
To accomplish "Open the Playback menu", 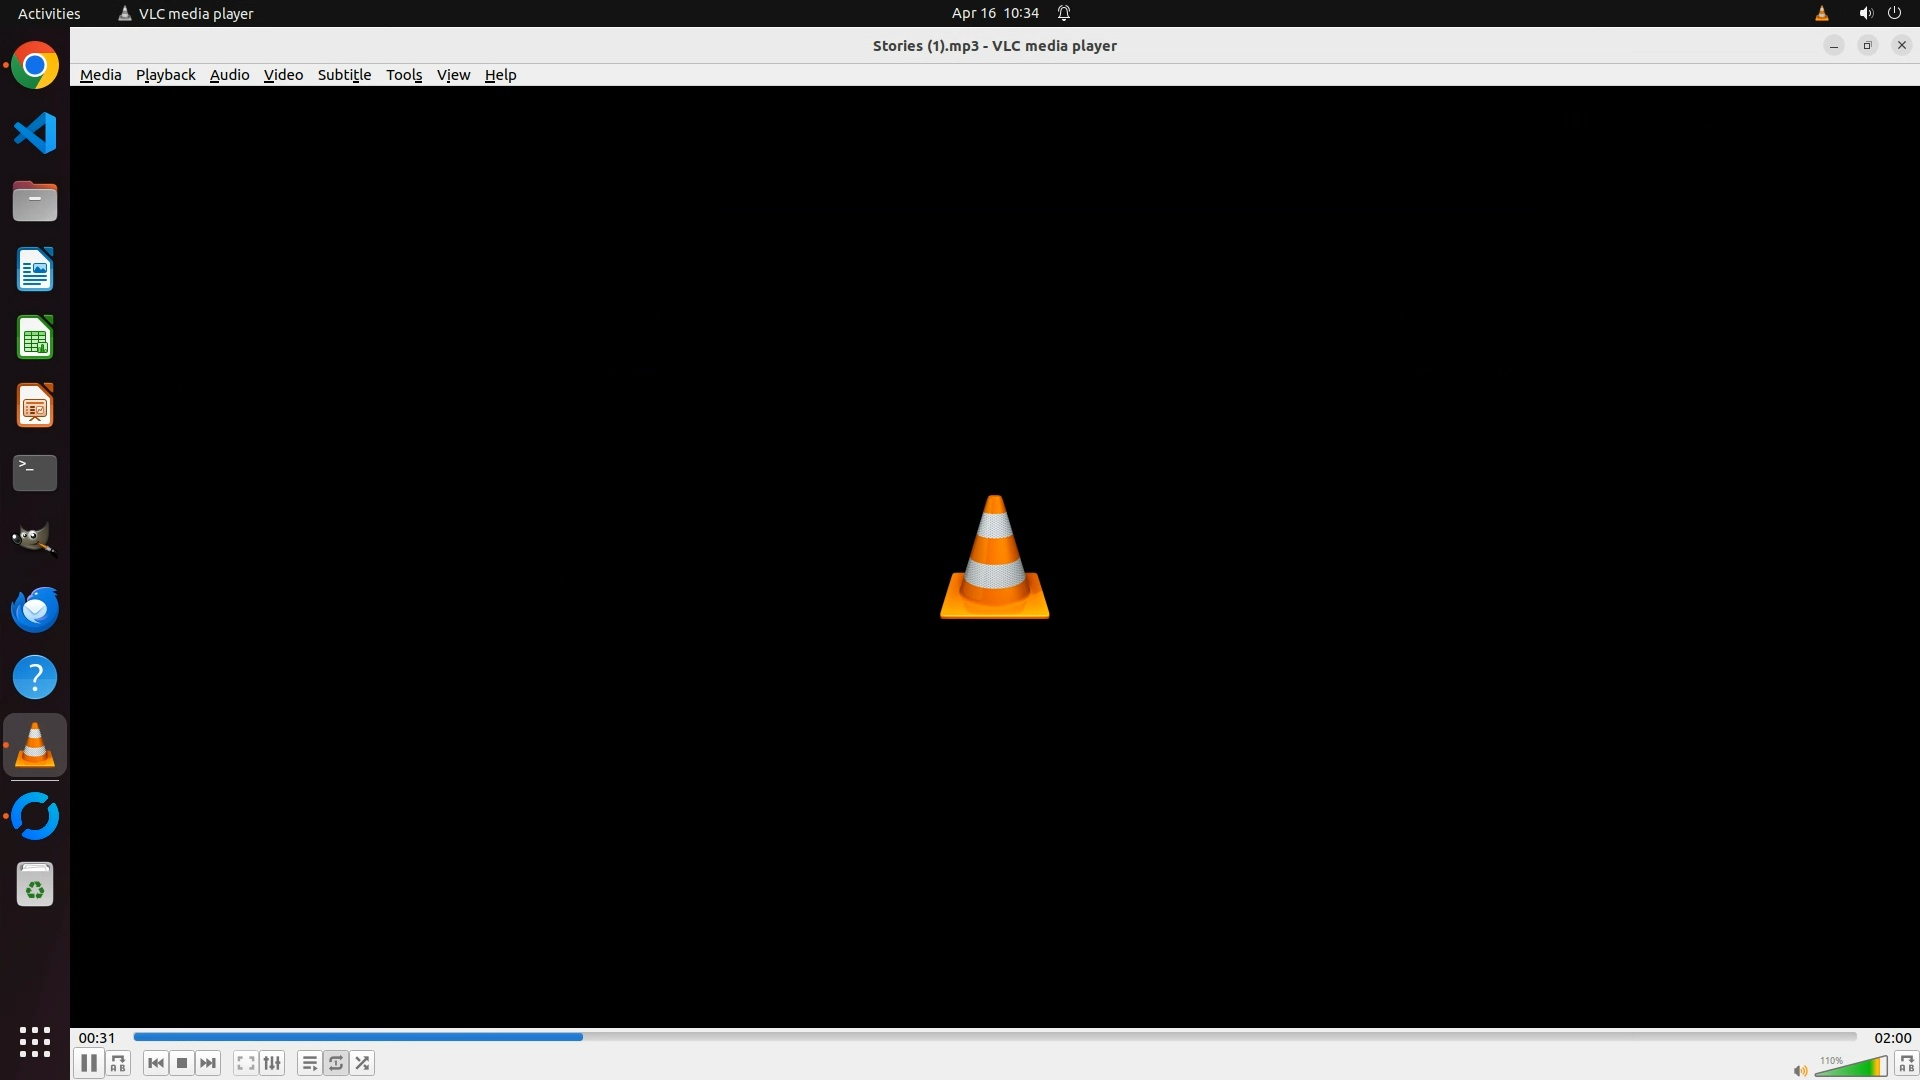I will 165,75.
